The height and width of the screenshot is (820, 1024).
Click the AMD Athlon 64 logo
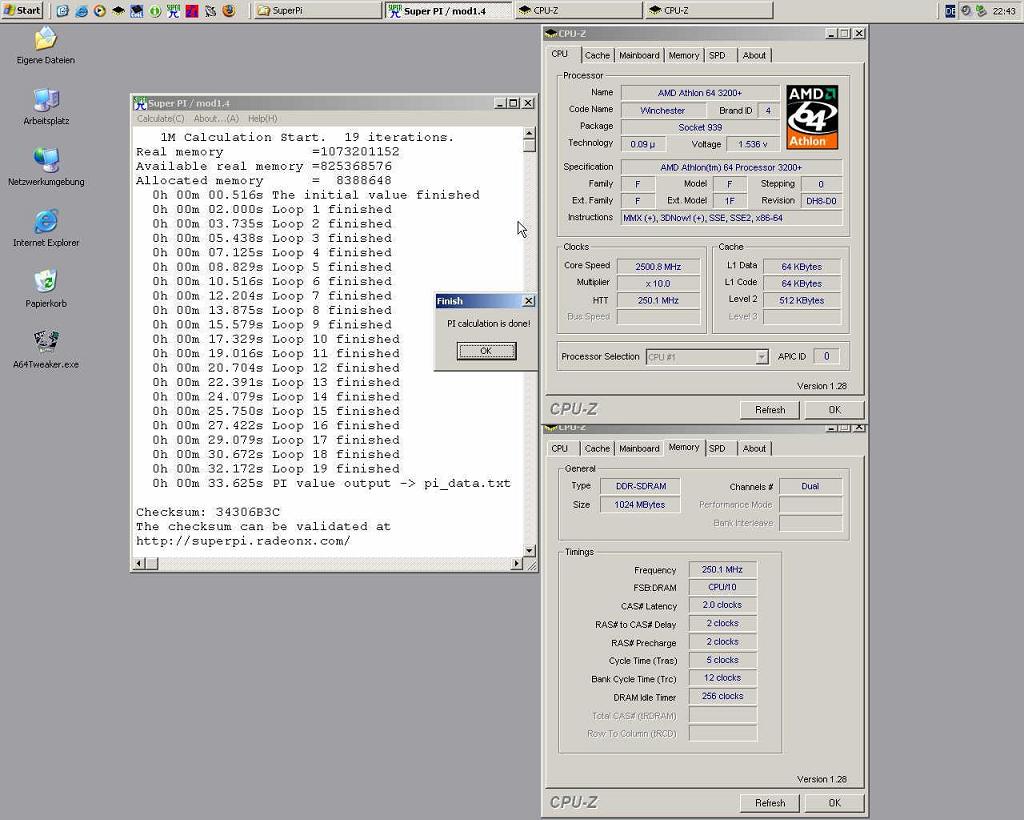tap(812, 118)
